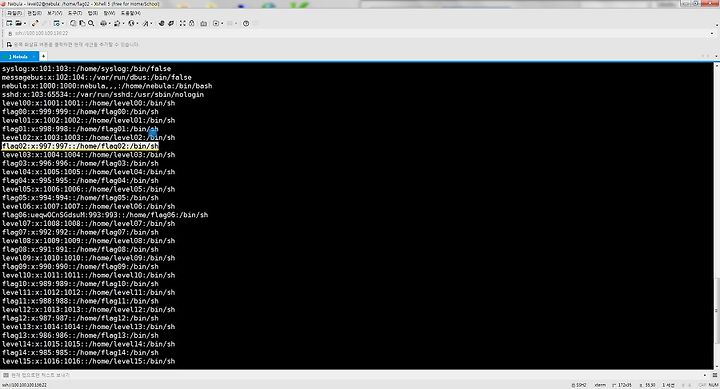Click the syslog:x:101:103 line
Viewport: 720px width, 389px height.
click(x=86, y=68)
